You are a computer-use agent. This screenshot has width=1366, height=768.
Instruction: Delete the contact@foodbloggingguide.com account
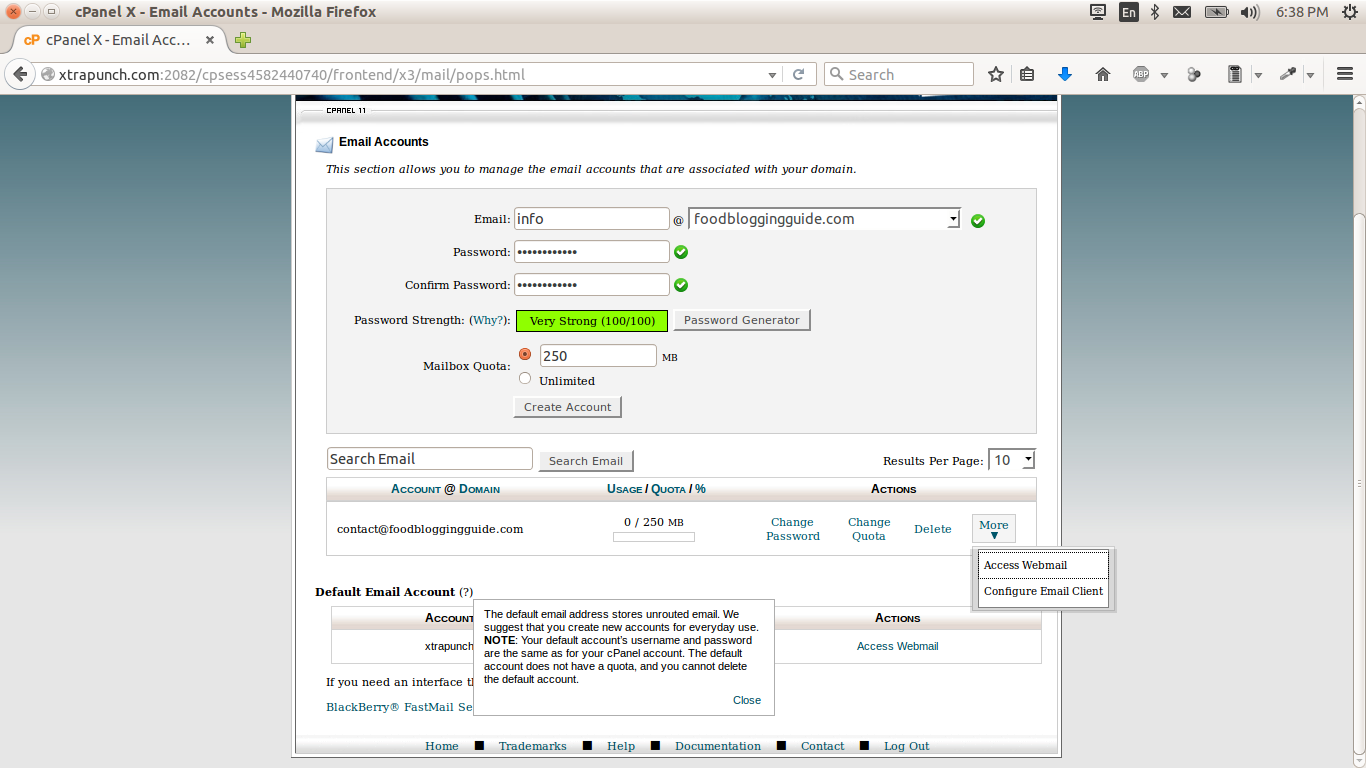(933, 529)
